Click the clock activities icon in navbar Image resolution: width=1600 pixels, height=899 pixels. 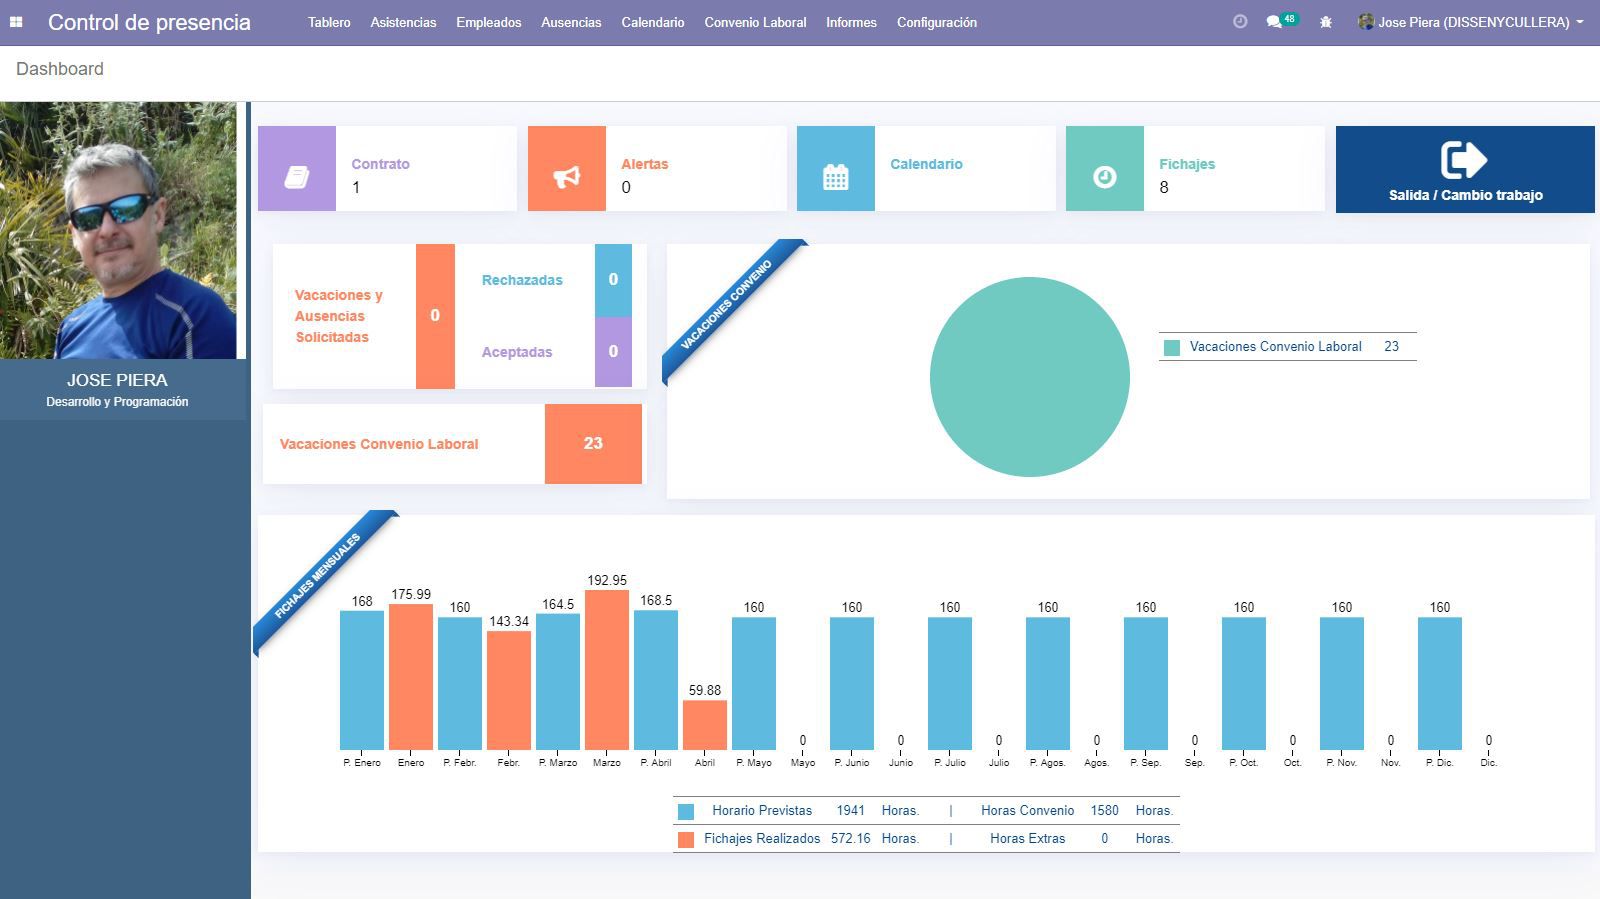[1240, 22]
